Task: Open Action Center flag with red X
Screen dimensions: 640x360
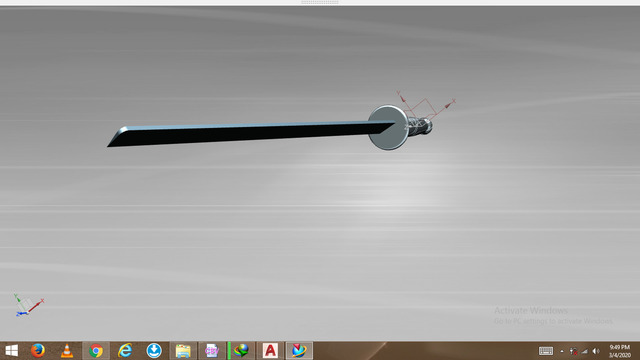Action: click(573, 351)
